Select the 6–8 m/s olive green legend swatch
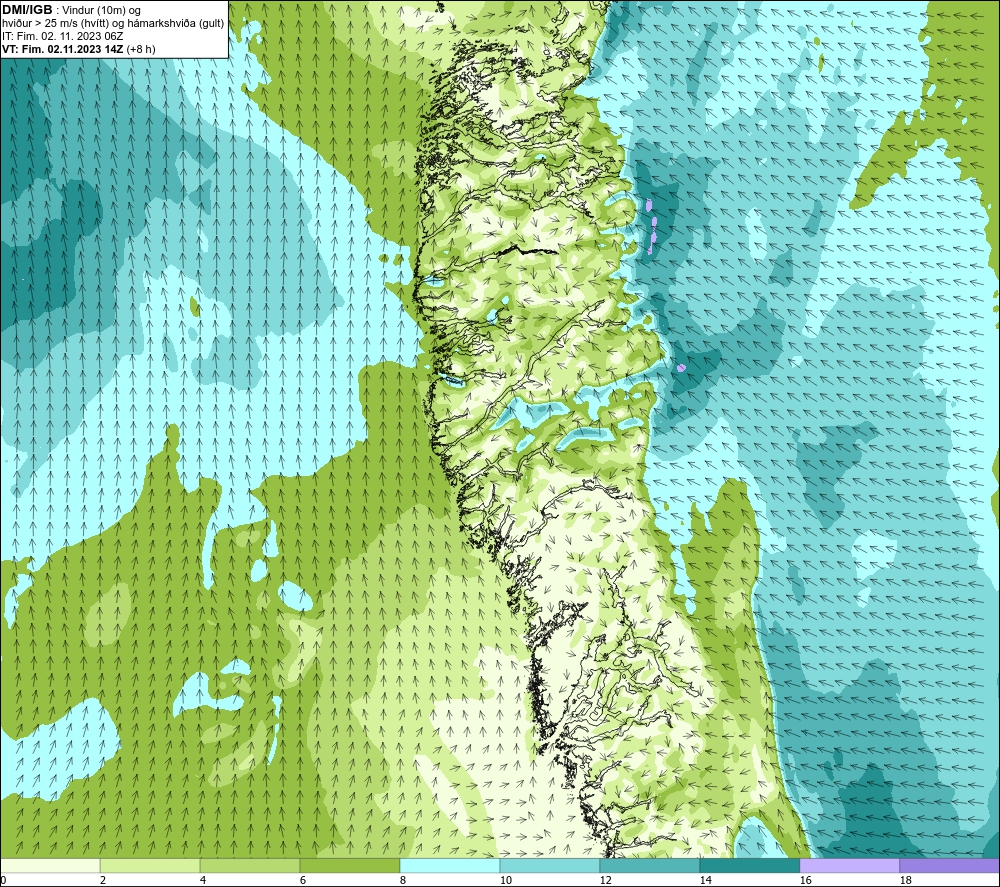Viewport: 1000px width, 887px height. [350, 865]
